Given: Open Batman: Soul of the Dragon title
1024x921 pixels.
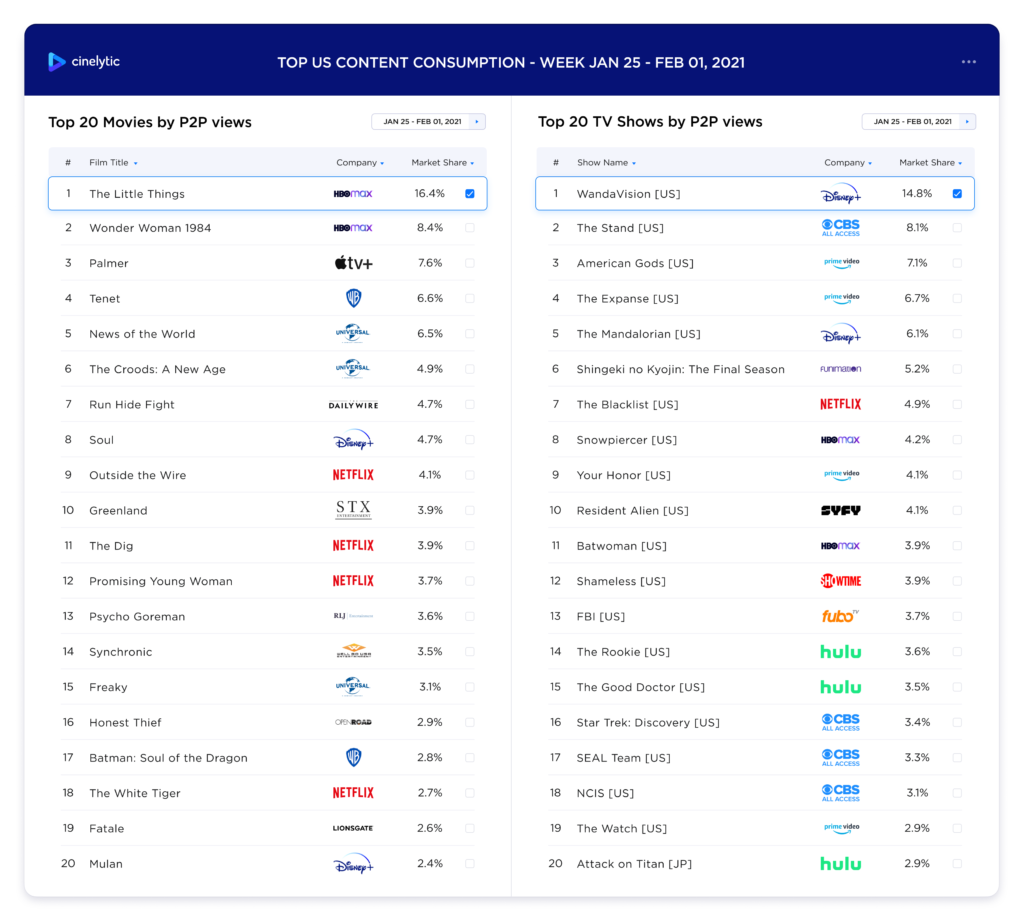Looking at the screenshot, I should click(168, 758).
